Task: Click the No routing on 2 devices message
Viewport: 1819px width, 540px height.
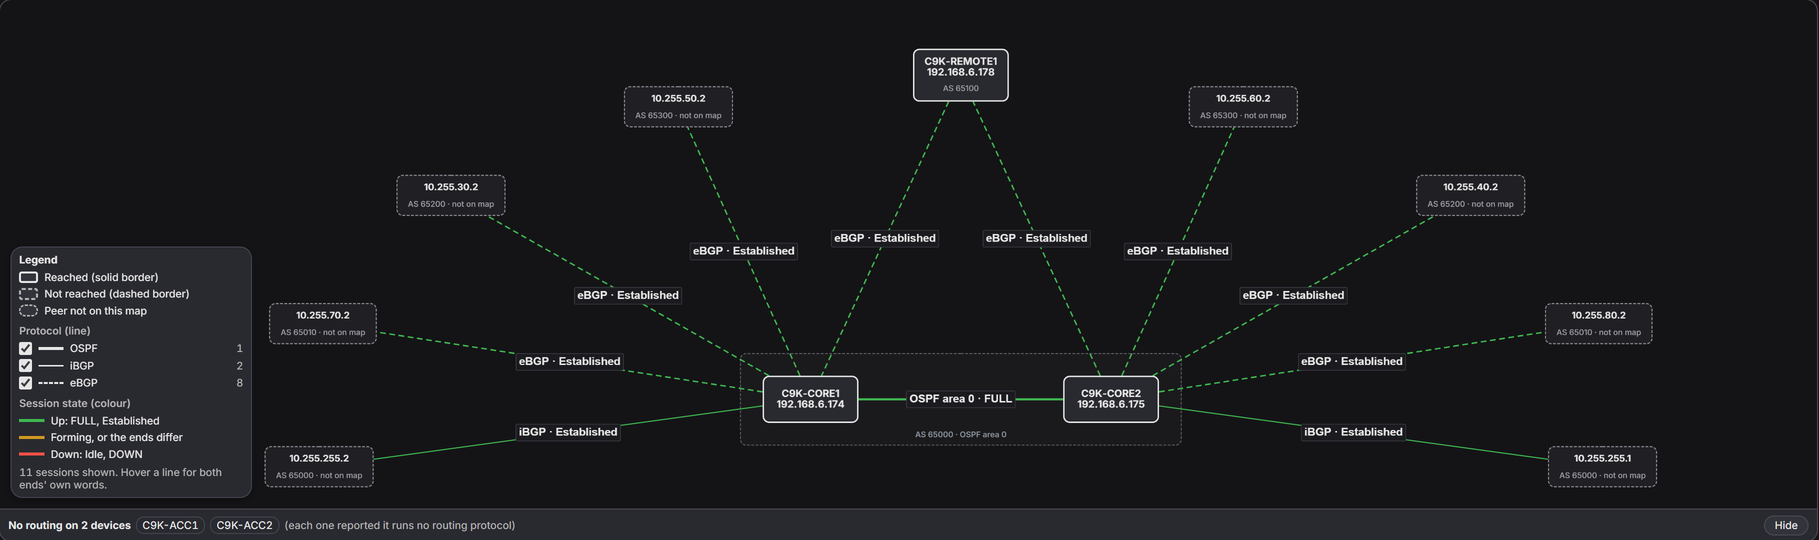Action: pyautogui.click(x=69, y=525)
